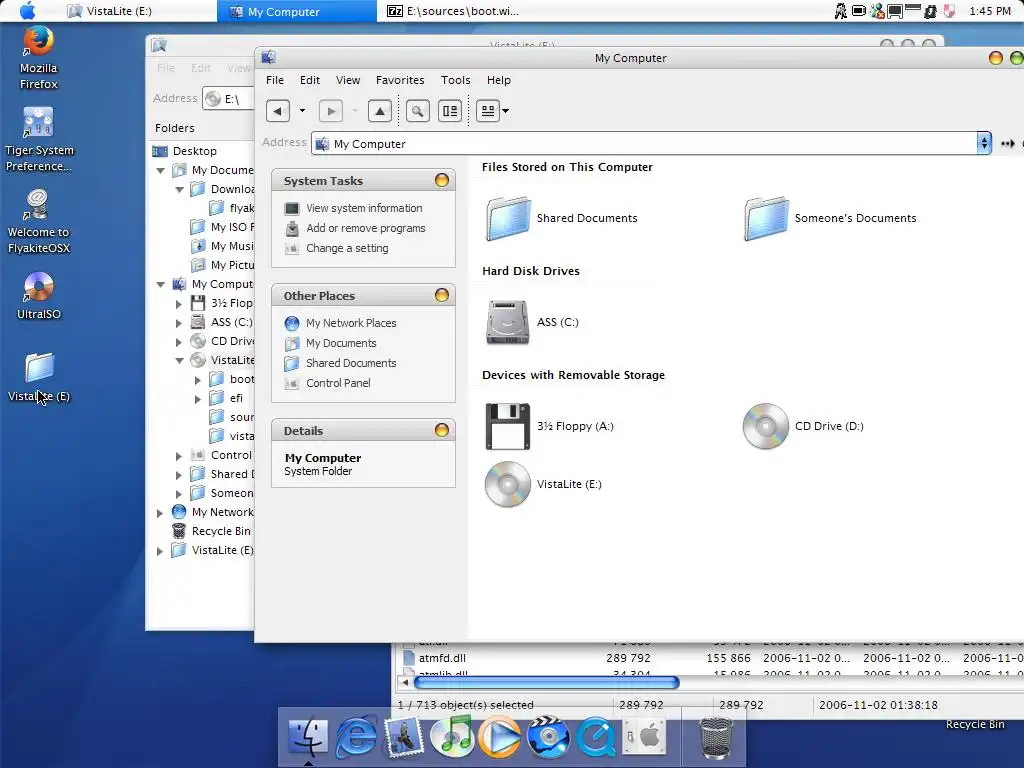Collapse VistaLite tree node in Folders

[180, 360]
